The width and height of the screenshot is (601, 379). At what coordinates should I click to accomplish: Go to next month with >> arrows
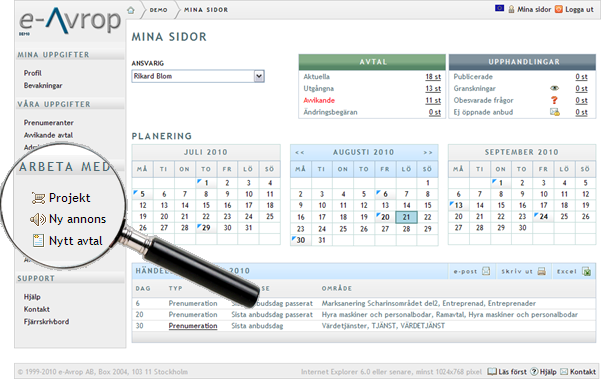428,153
